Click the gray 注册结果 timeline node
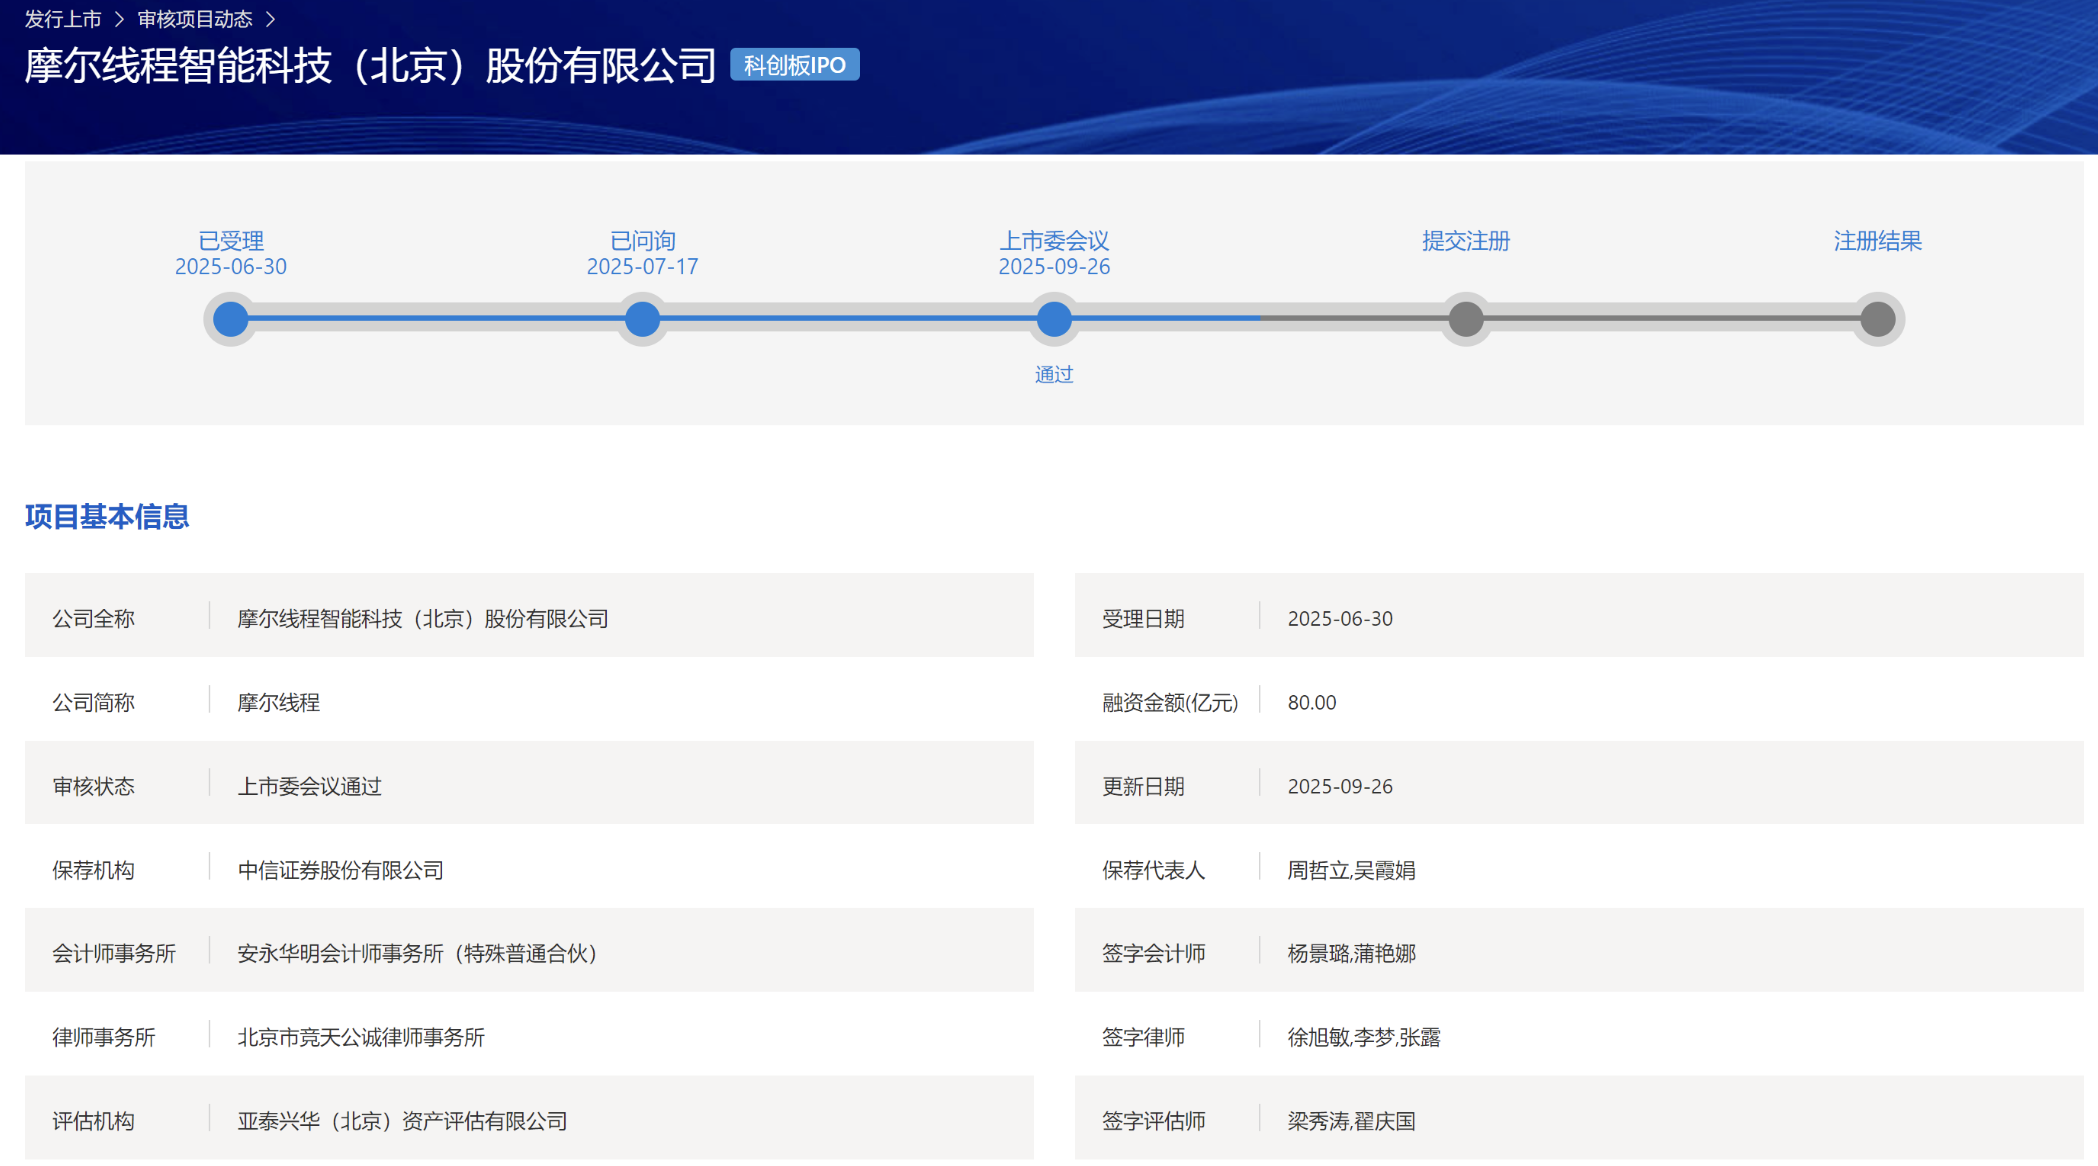 coord(1877,319)
